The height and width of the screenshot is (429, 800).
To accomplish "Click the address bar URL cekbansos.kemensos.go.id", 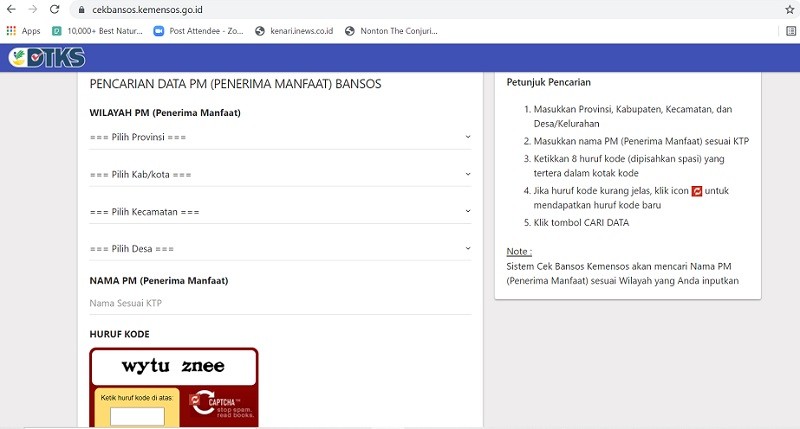I will coord(147,10).
